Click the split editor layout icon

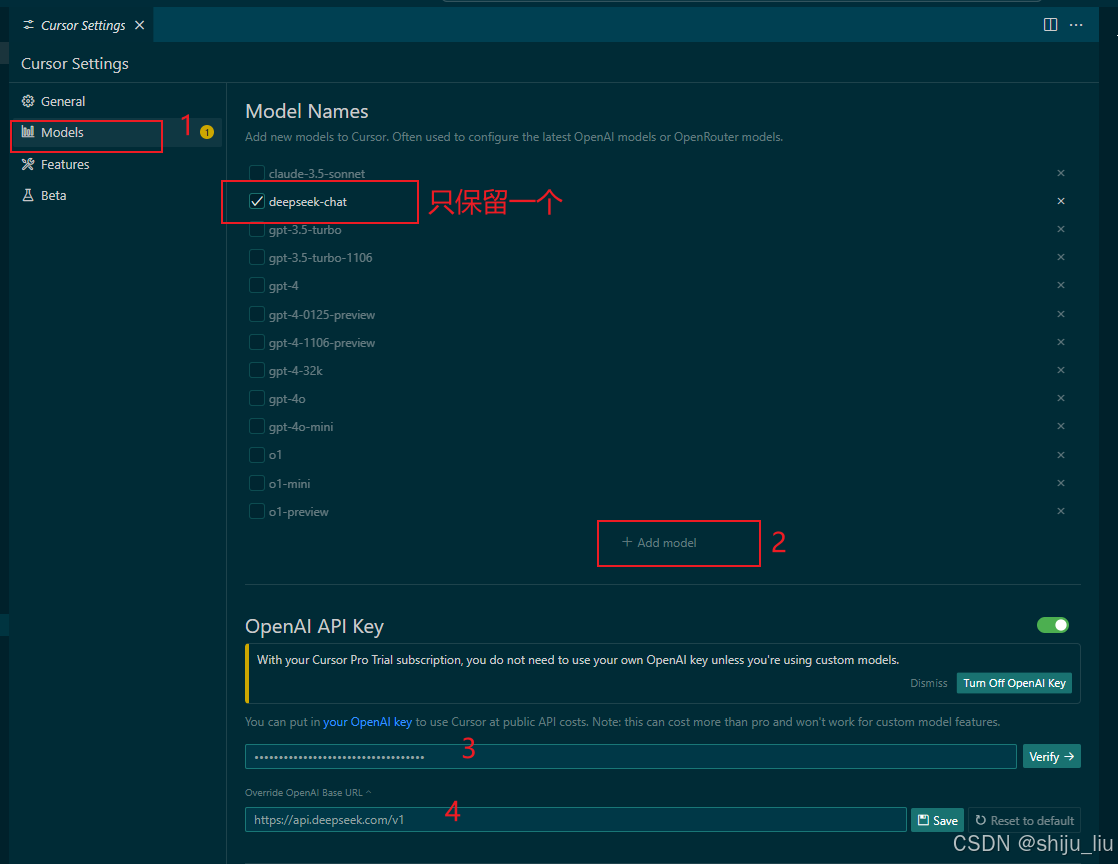click(1050, 25)
